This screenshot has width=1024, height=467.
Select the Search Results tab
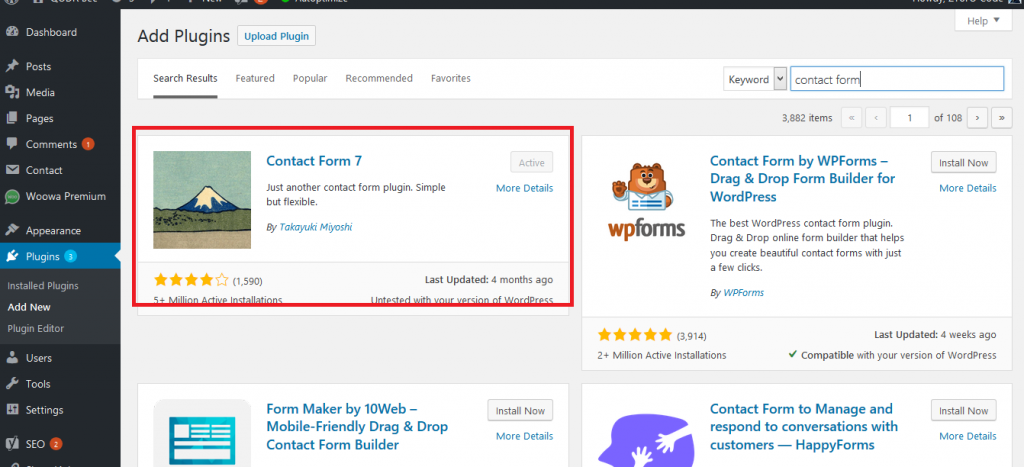[x=185, y=78]
